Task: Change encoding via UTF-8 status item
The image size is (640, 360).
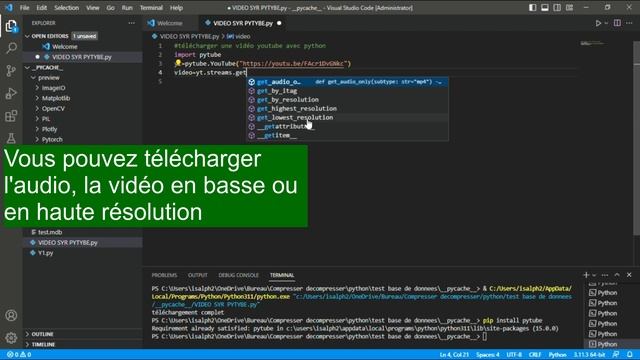Action: [514, 355]
